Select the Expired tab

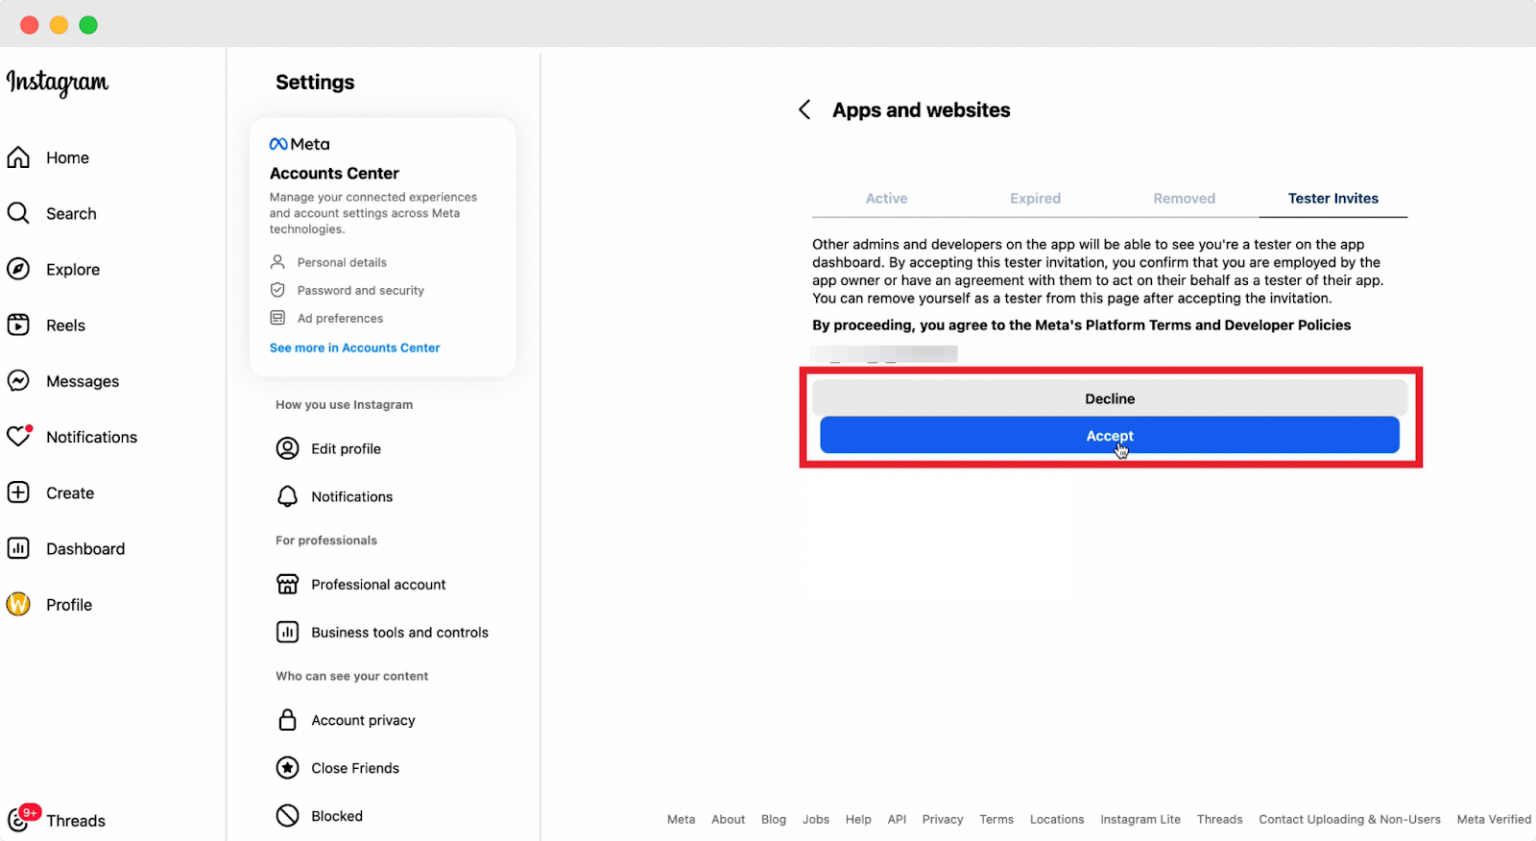(1035, 198)
